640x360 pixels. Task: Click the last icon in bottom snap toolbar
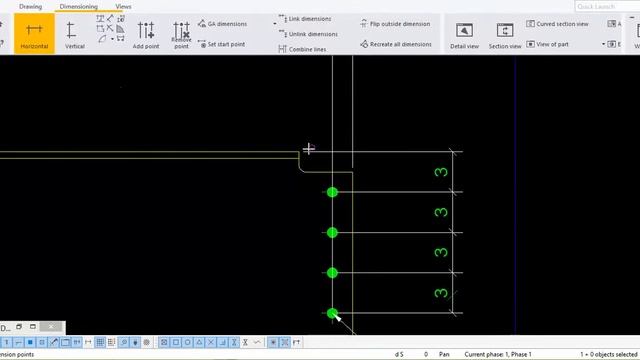point(296,342)
